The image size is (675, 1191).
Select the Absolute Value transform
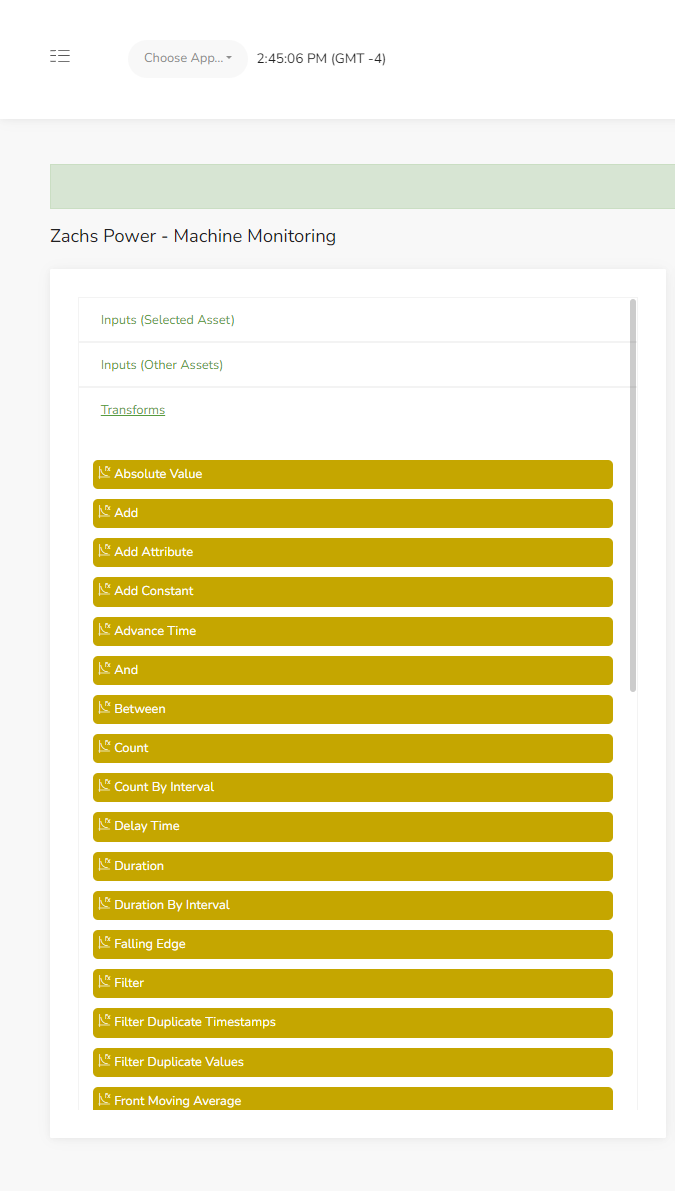pos(352,474)
